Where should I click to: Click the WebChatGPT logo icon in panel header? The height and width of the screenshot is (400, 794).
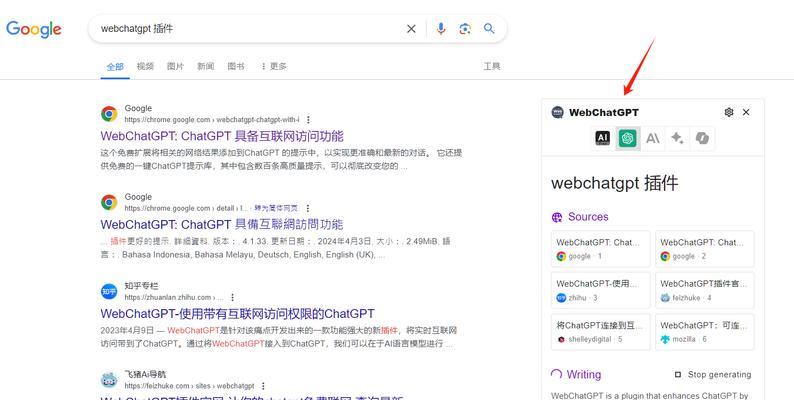point(558,112)
